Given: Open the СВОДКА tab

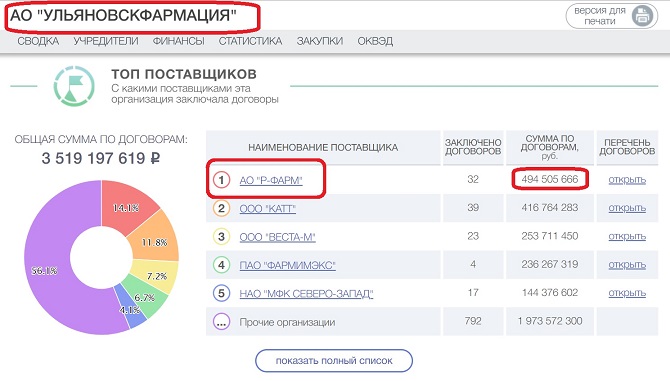Looking at the screenshot, I should (38, 41).
